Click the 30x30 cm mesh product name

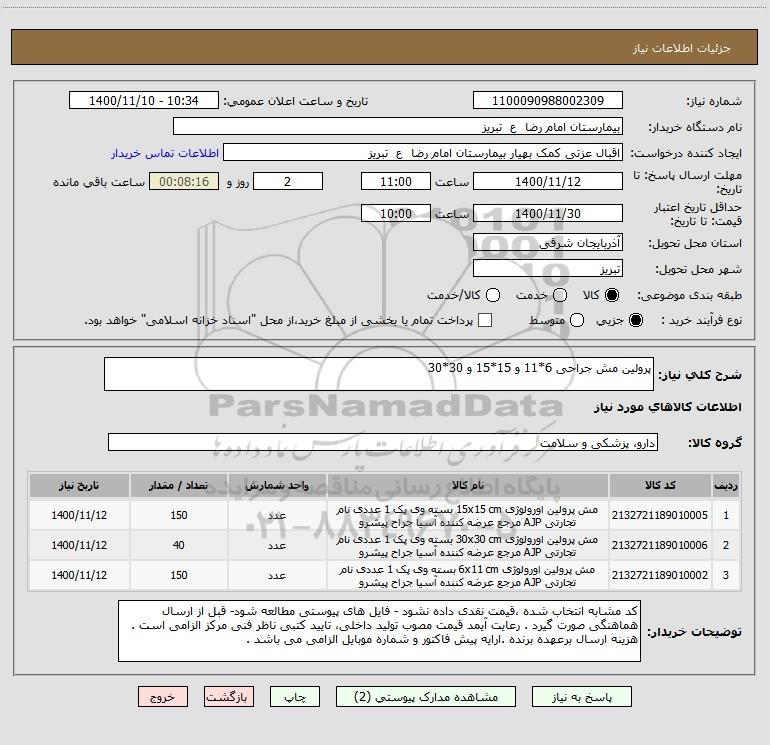(468, 546)
